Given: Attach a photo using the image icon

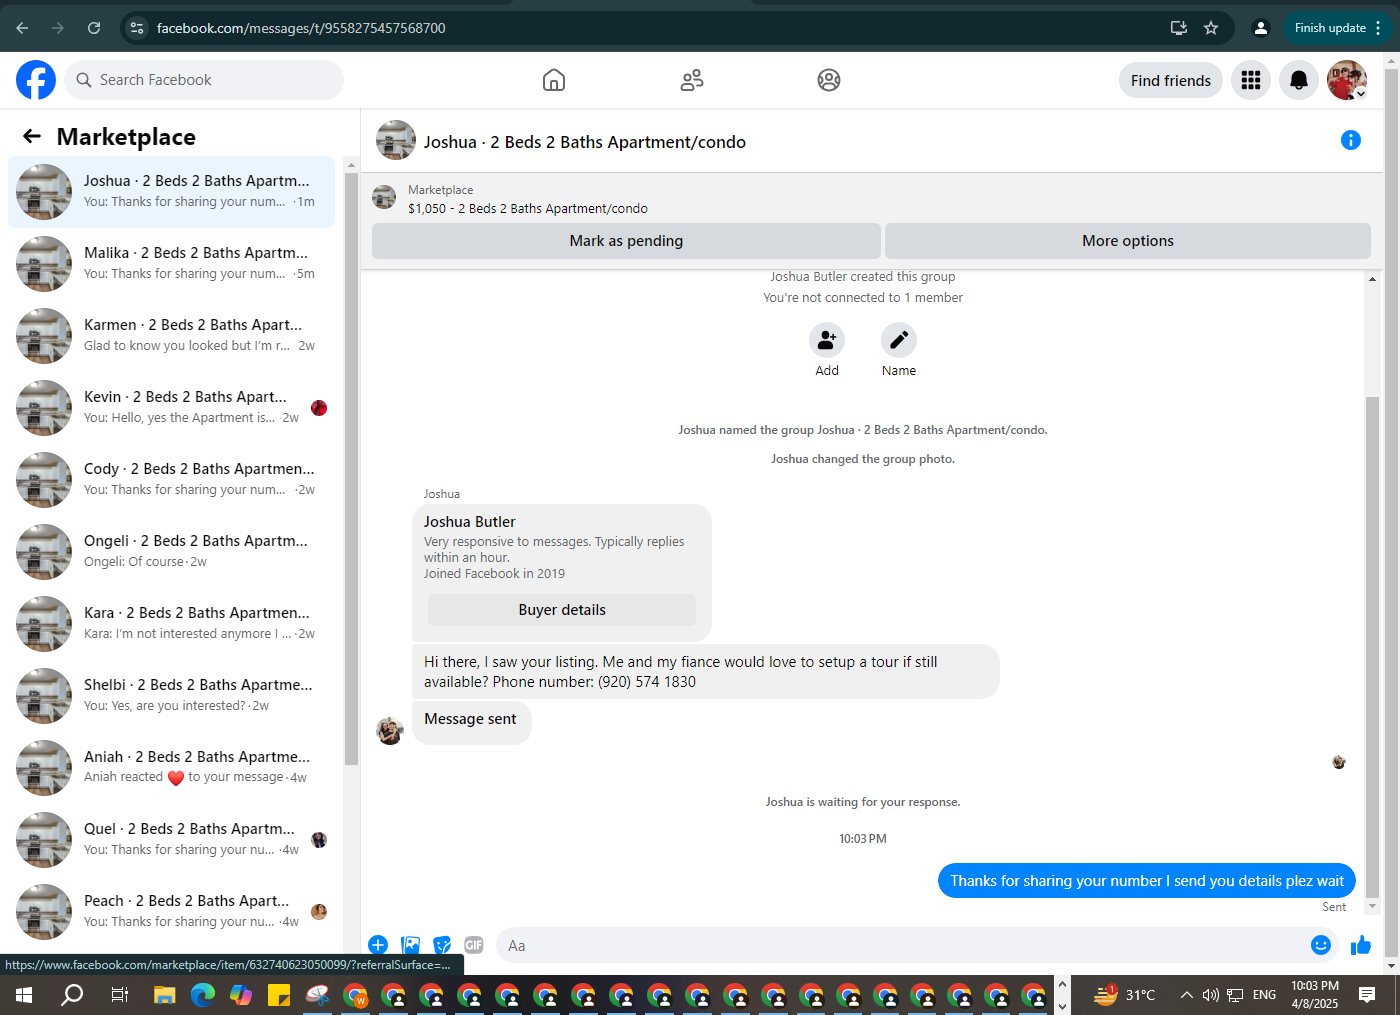Looking at the screenshot, I should (410, 945).
